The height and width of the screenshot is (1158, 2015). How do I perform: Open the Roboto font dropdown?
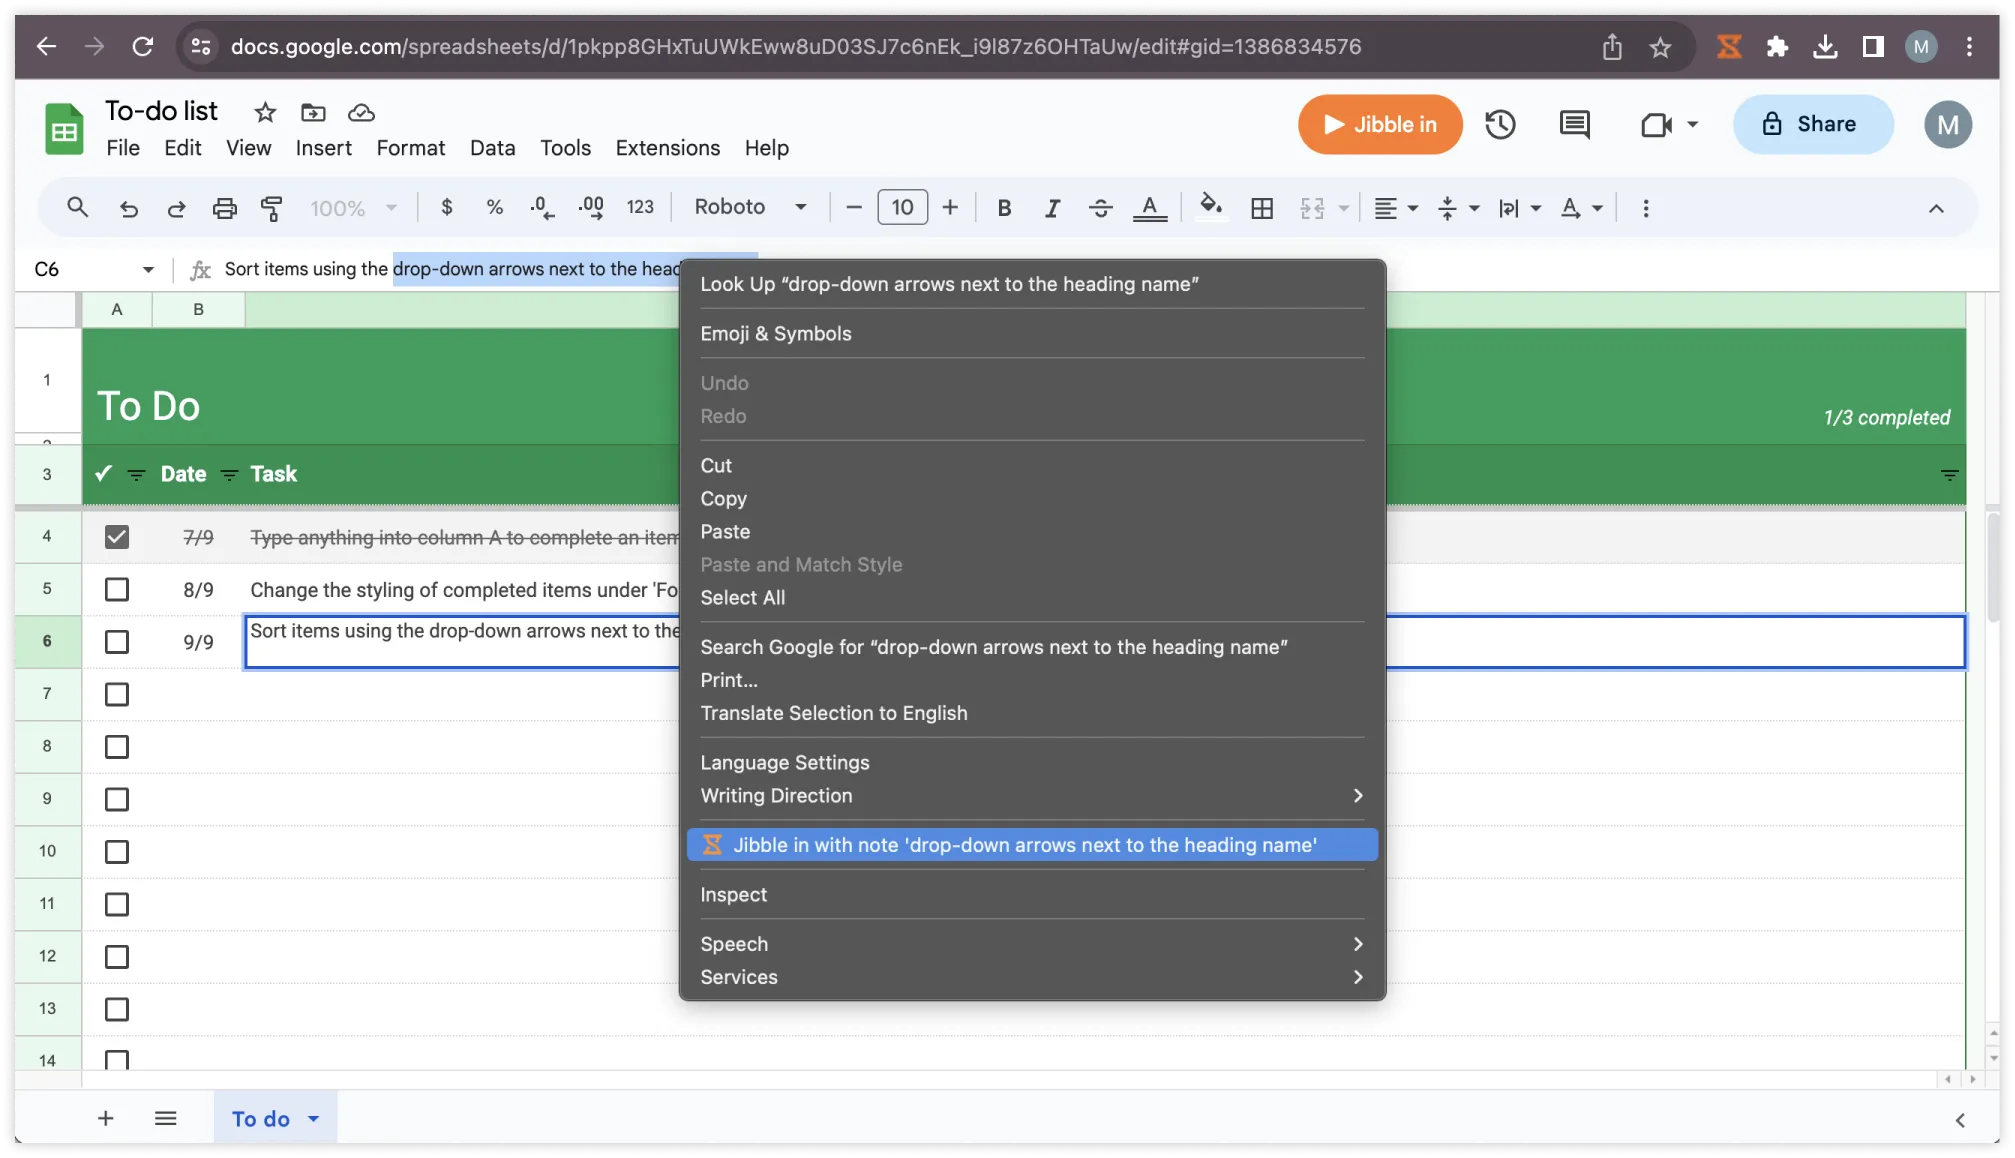coord(750,207)
